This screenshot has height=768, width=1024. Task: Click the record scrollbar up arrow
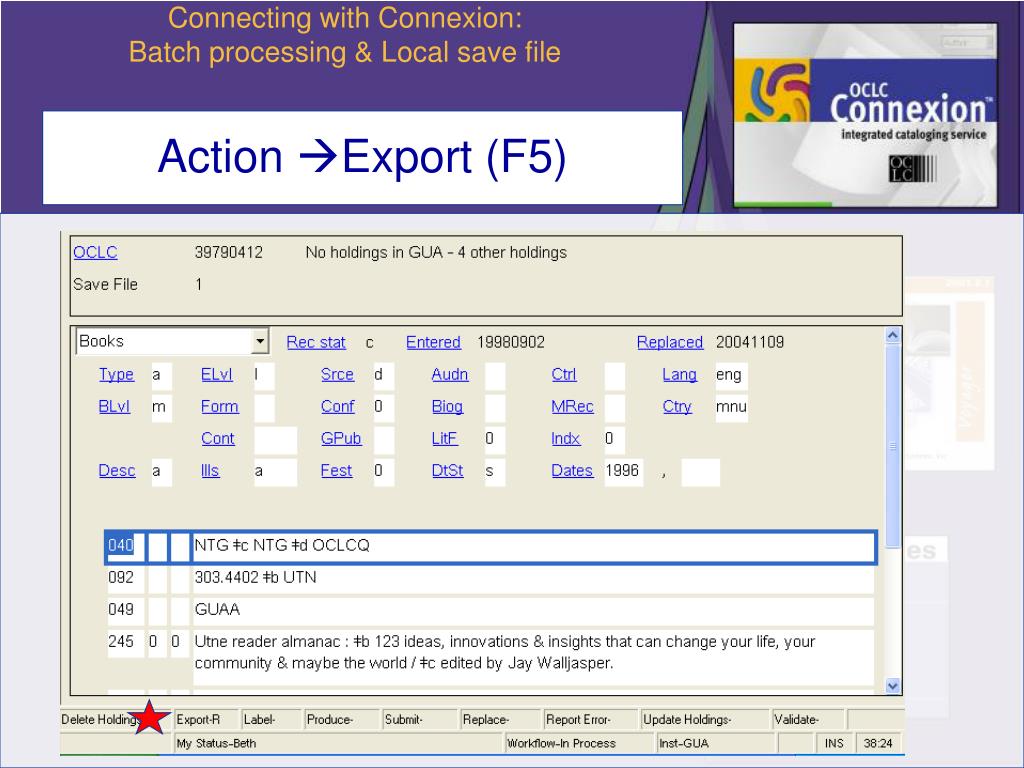point(893,336)
